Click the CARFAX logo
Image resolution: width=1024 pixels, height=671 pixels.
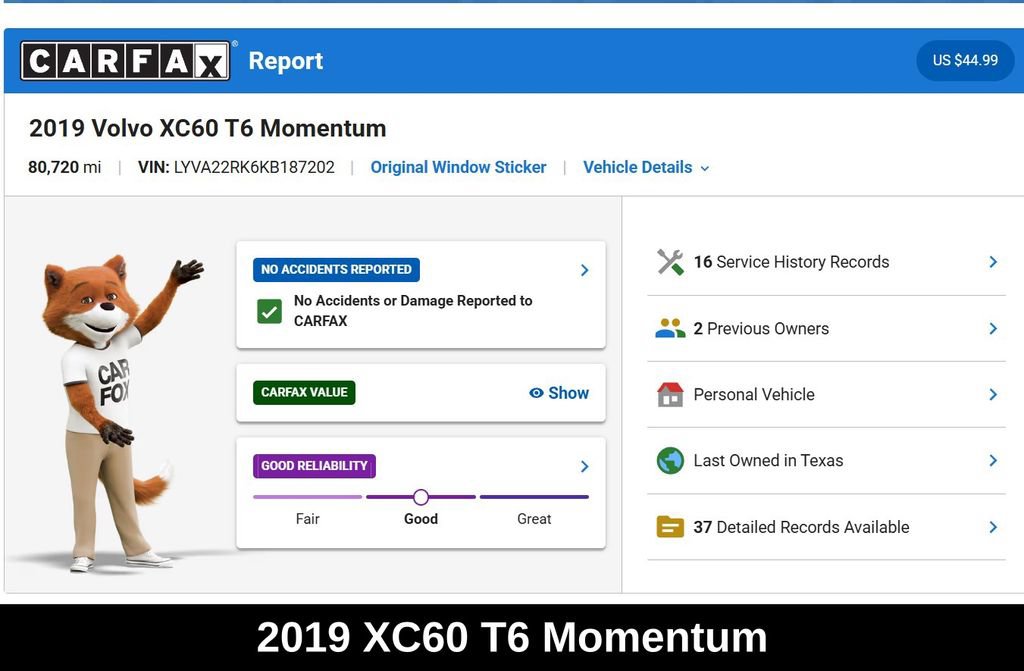(x=125, y=61)
